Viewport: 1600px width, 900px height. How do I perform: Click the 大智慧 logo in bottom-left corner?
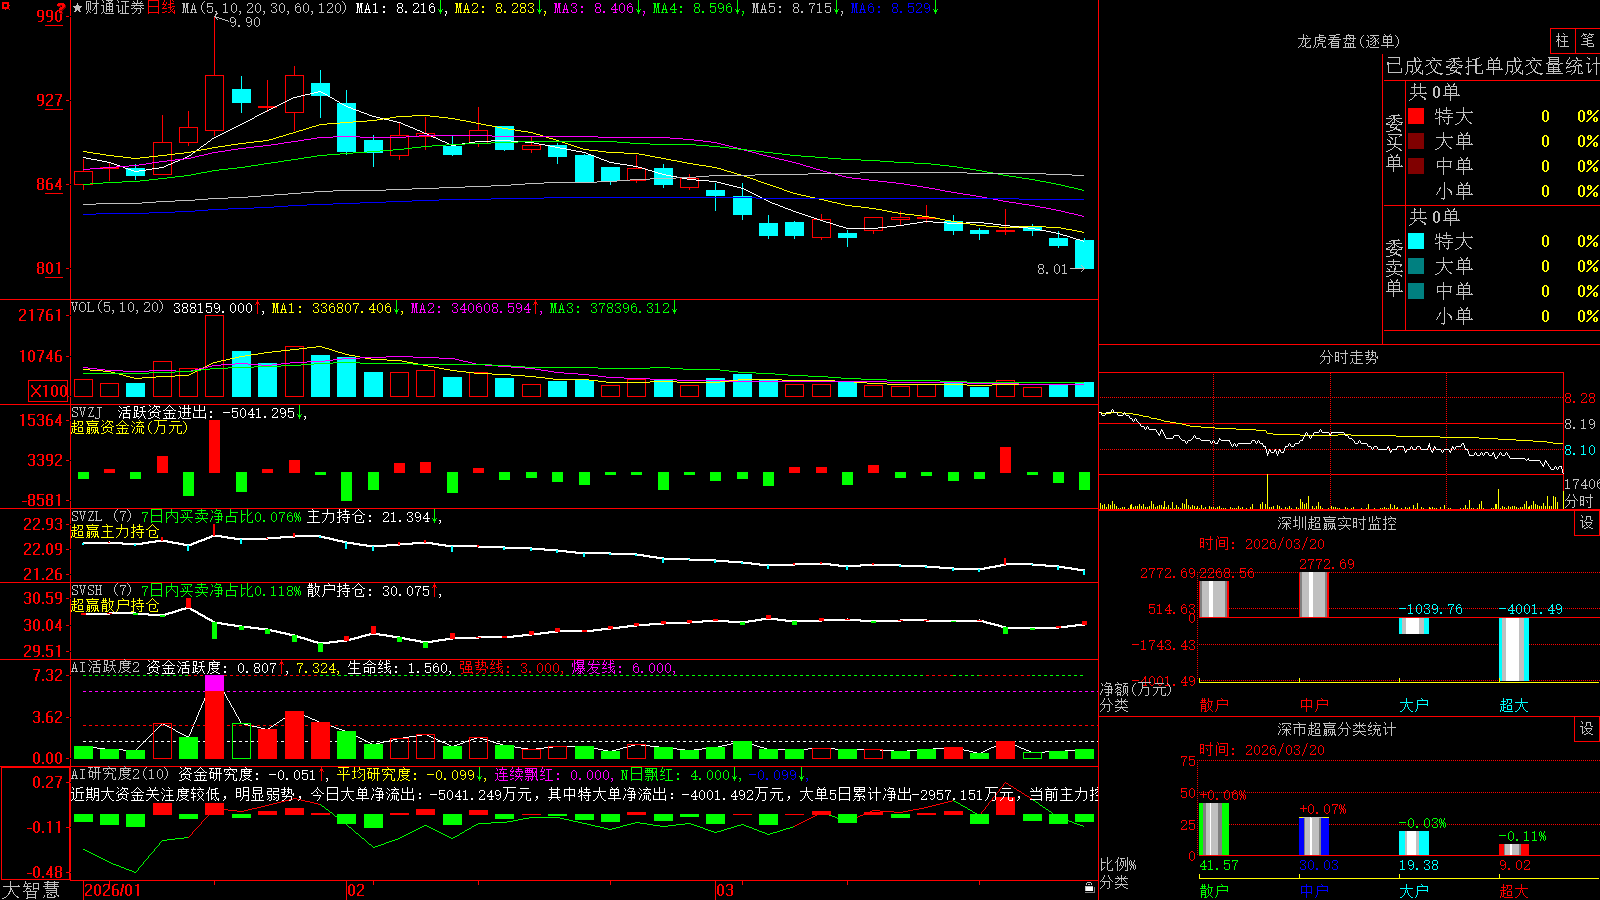pos(31,890)
